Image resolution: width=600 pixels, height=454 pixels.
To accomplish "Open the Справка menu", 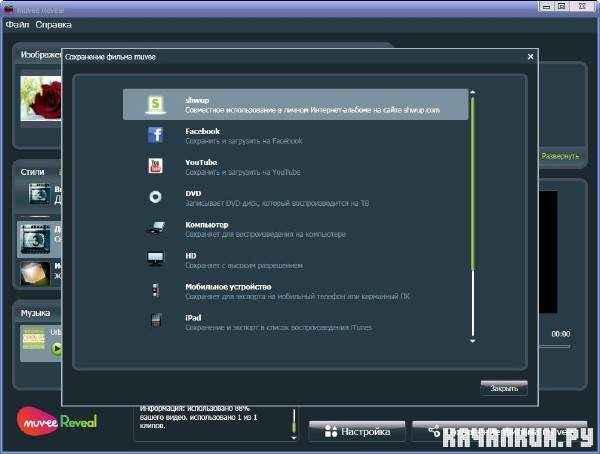I will pos(53,25).
